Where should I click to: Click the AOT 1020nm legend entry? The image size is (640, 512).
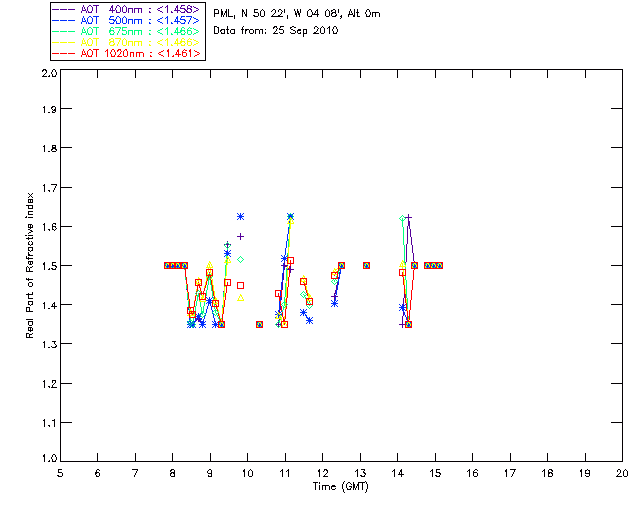tap(127, 53)
